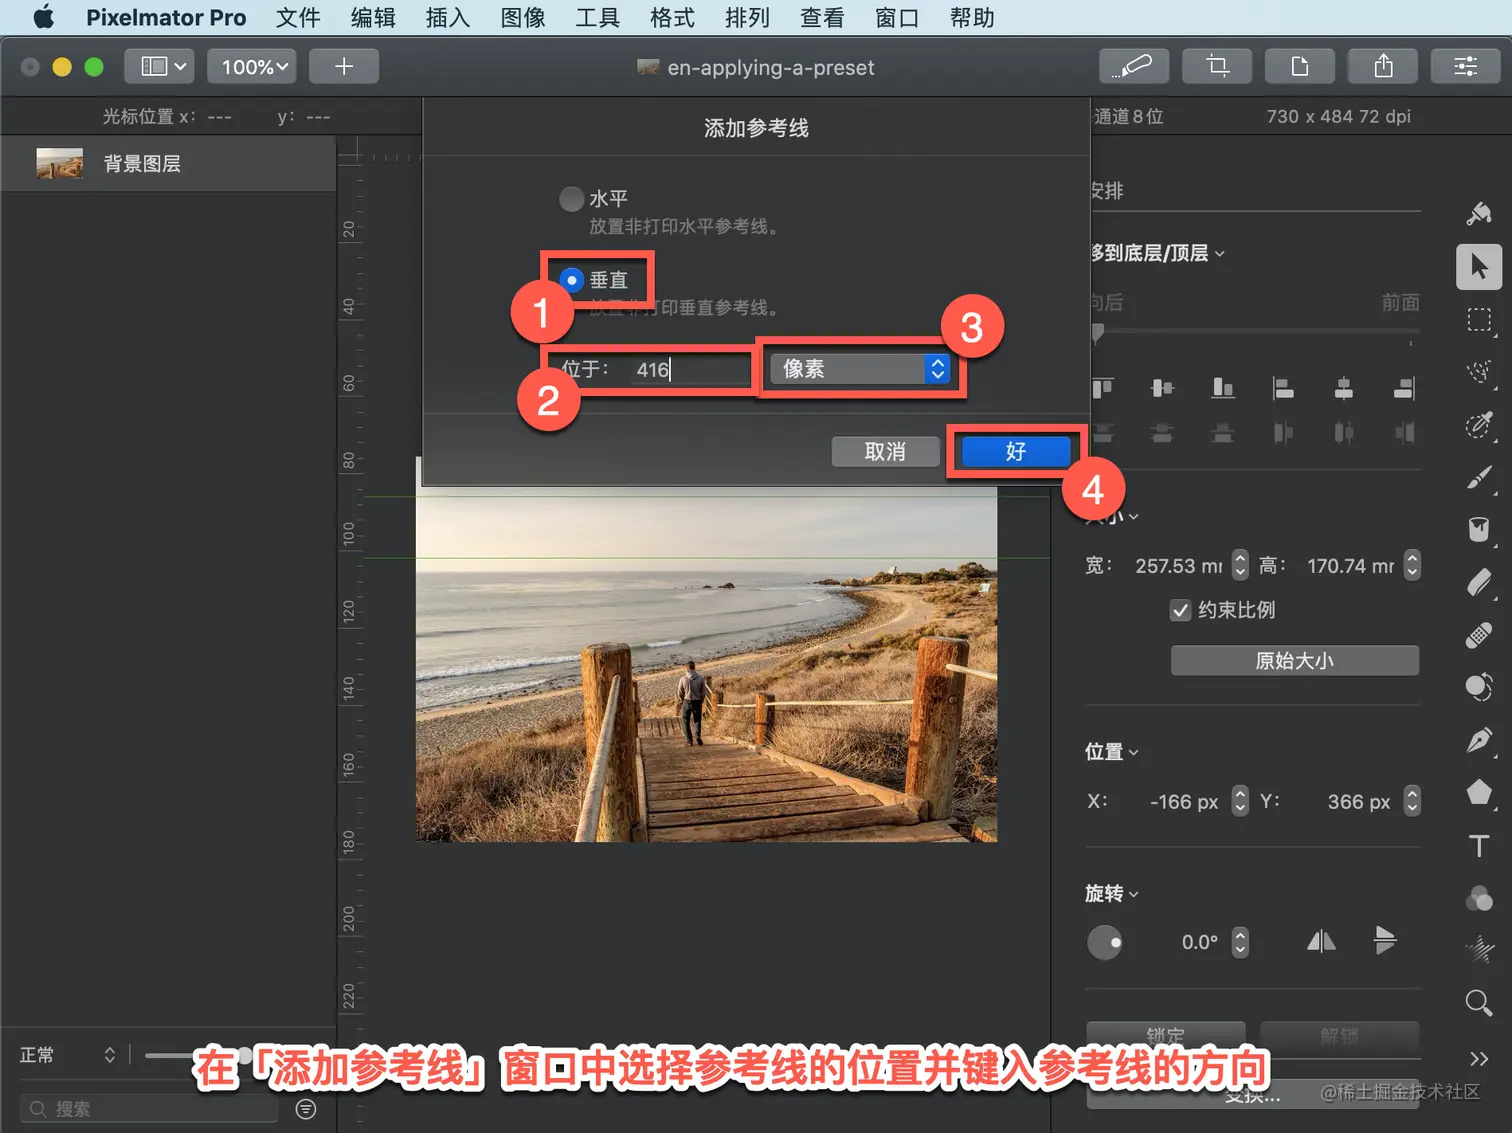This screenshot has width=1512, height=1133.
Task: Open the 工具 menu
Action: click(598, 17)
